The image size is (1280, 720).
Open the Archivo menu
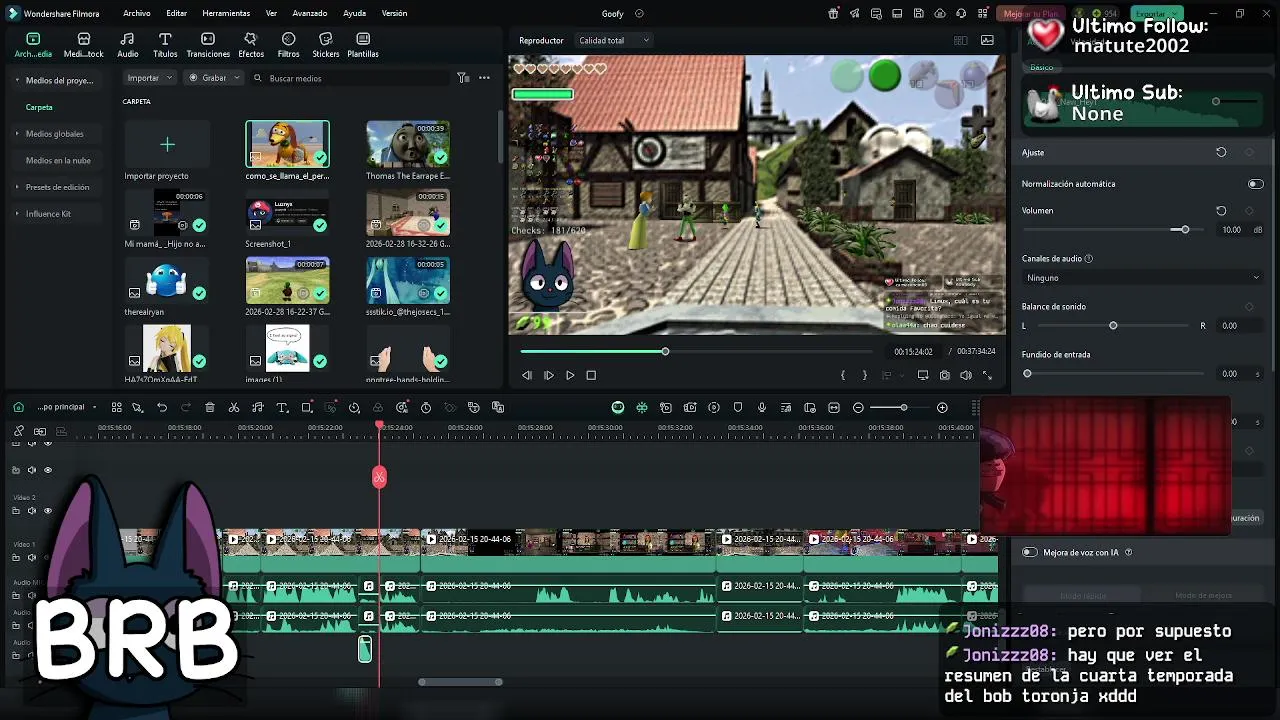(x=137, y=13)
